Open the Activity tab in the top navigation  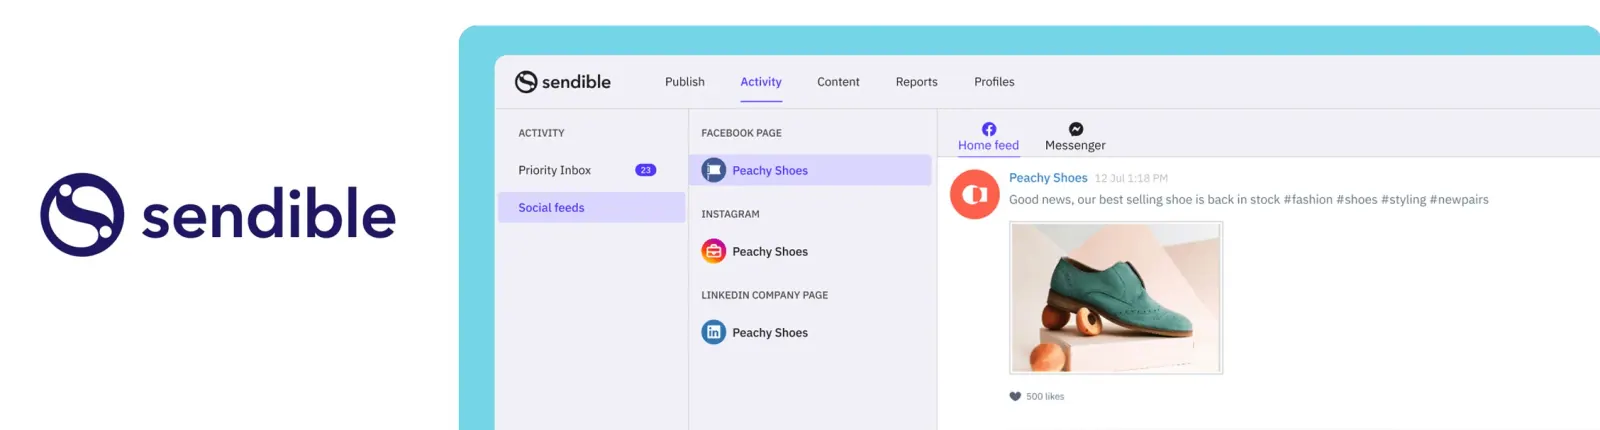pos(761,82)
